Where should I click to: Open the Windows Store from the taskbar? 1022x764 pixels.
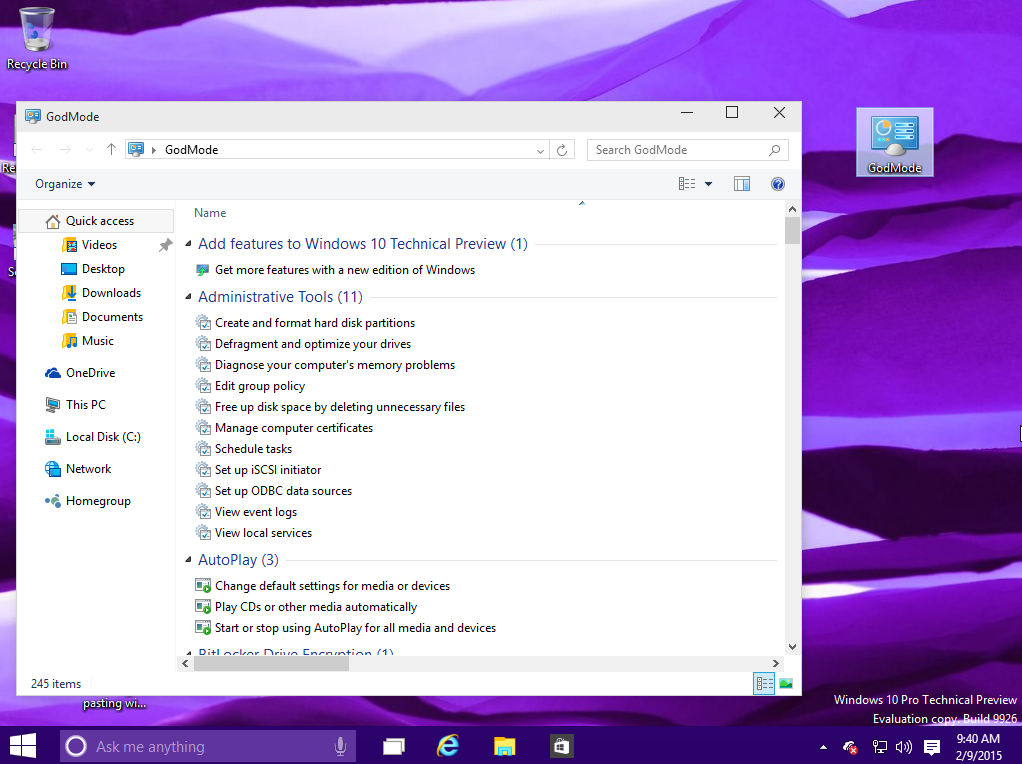560,745
